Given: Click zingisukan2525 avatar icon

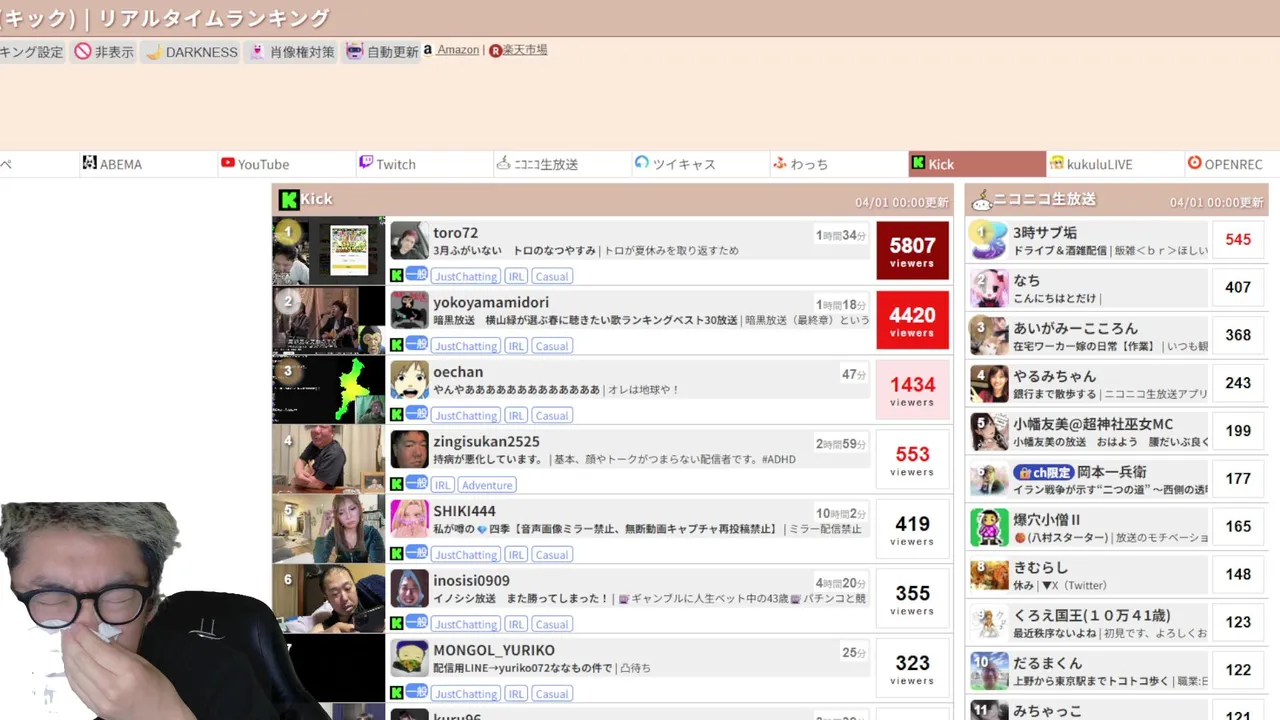Looking at the screenshot, I should [409, 449].
